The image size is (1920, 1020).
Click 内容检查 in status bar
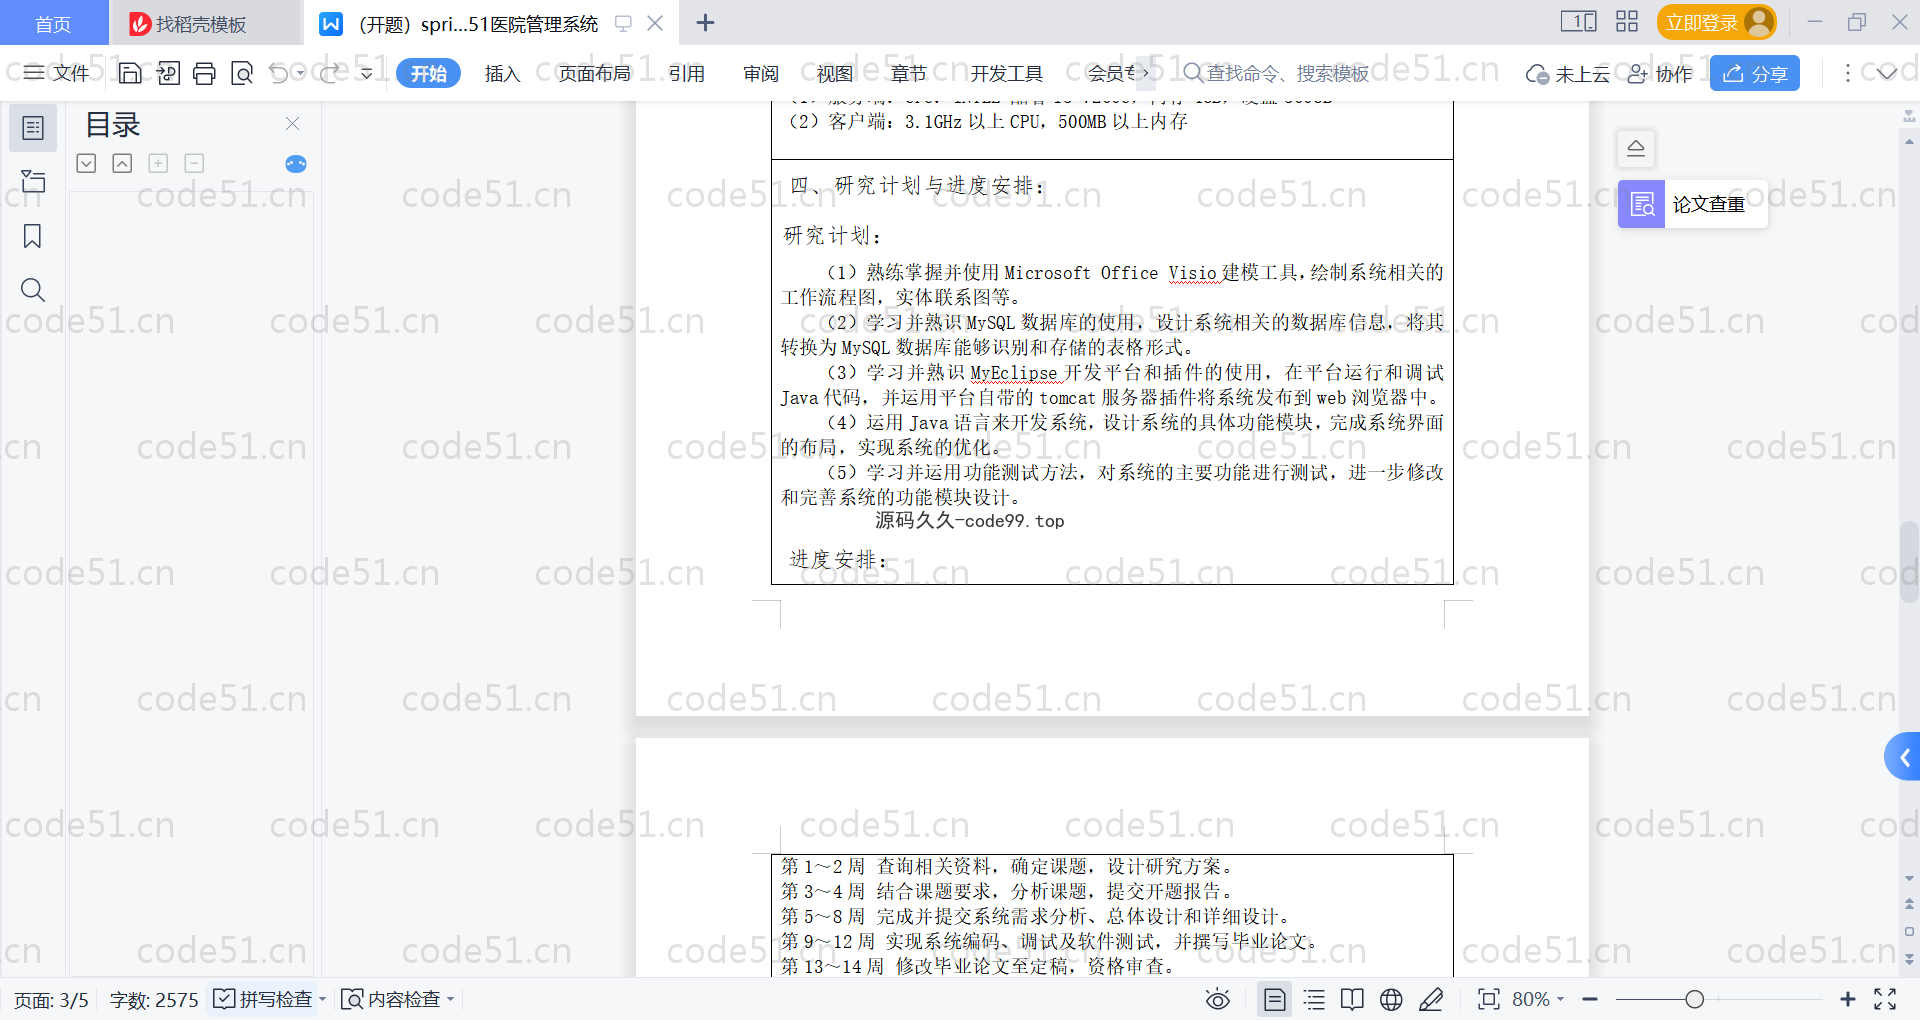click(x=391, y=999)
